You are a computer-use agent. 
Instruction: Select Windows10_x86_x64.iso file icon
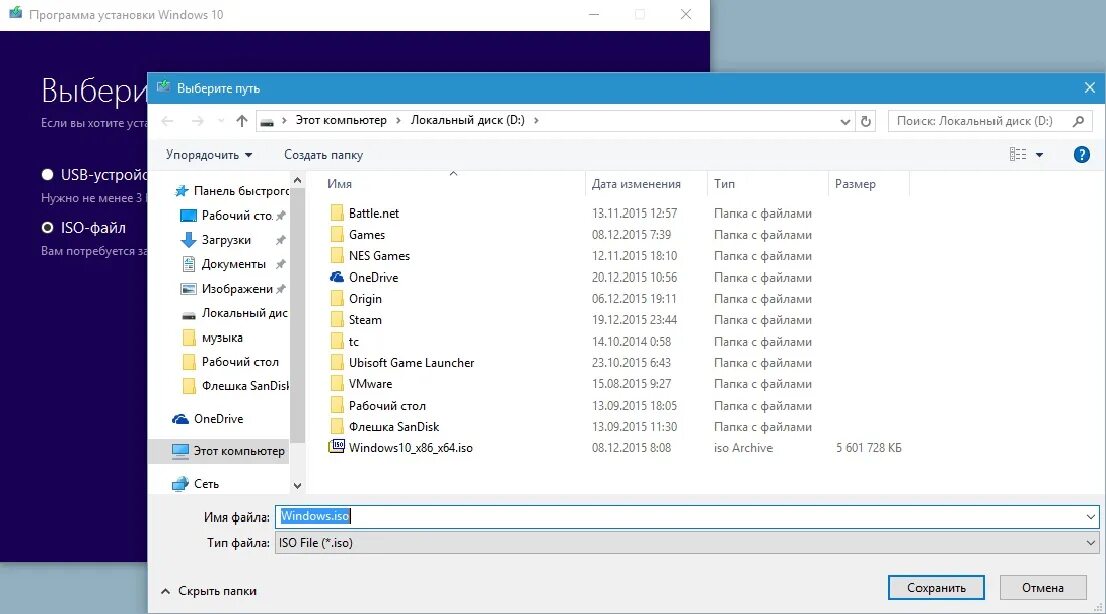(x=337, y=447)
